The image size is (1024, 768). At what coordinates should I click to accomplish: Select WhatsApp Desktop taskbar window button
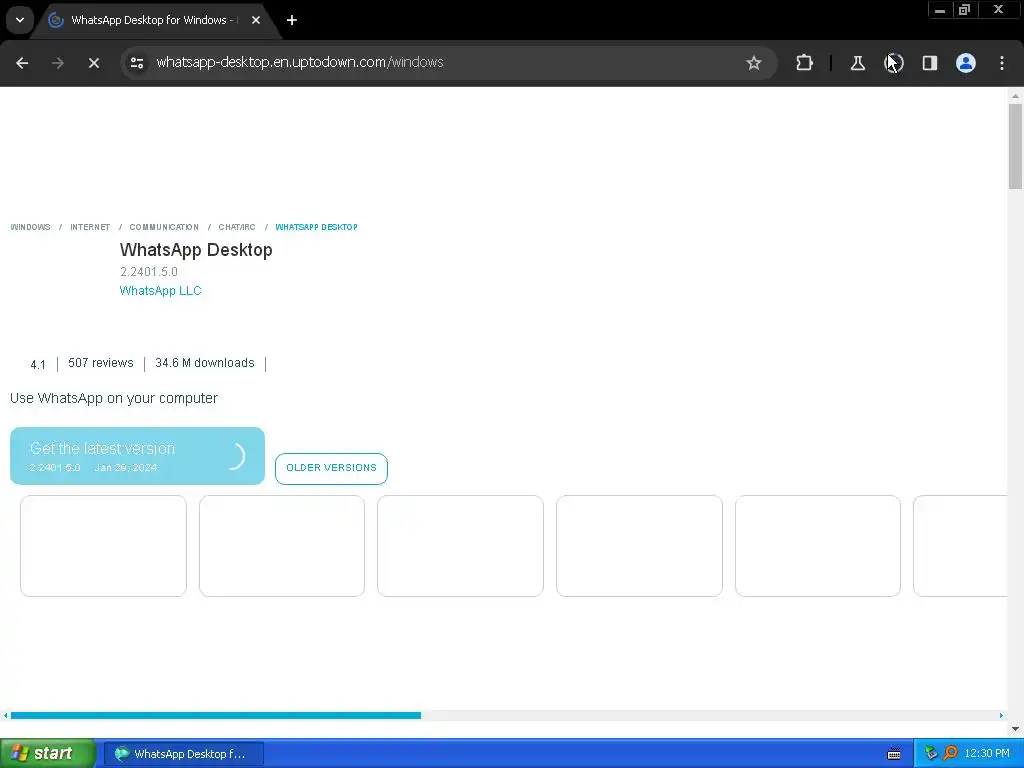pyautogui.click(x=184, y=754)
